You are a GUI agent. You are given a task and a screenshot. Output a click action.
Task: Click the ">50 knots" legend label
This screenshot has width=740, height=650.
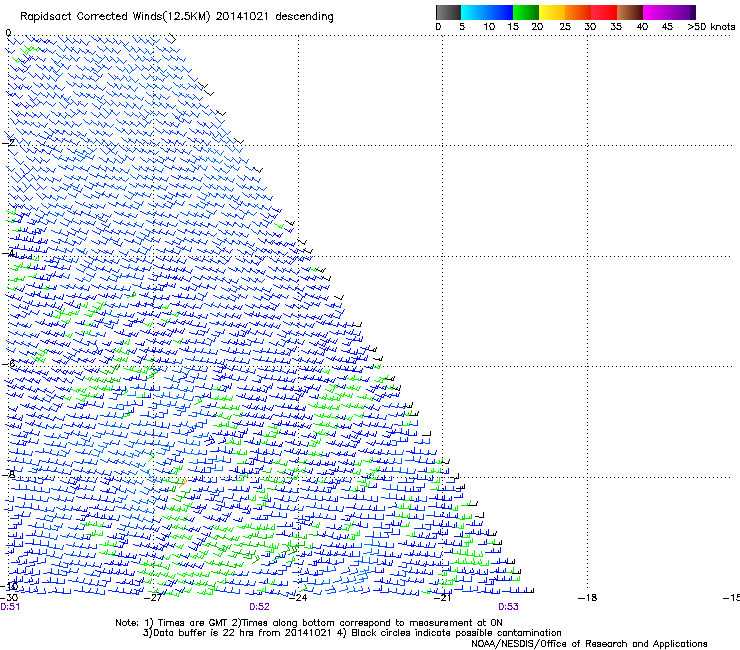(x=711, y=26)
